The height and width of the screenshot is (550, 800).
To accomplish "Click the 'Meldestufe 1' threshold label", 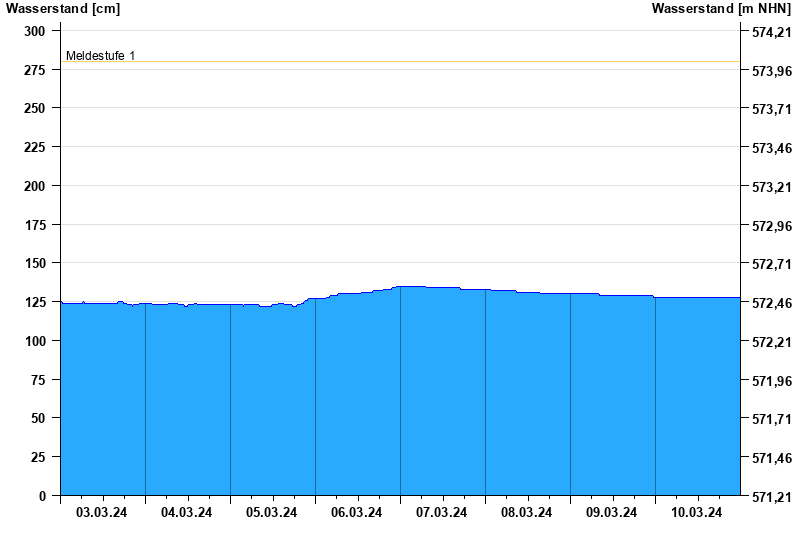I will 100,56.
